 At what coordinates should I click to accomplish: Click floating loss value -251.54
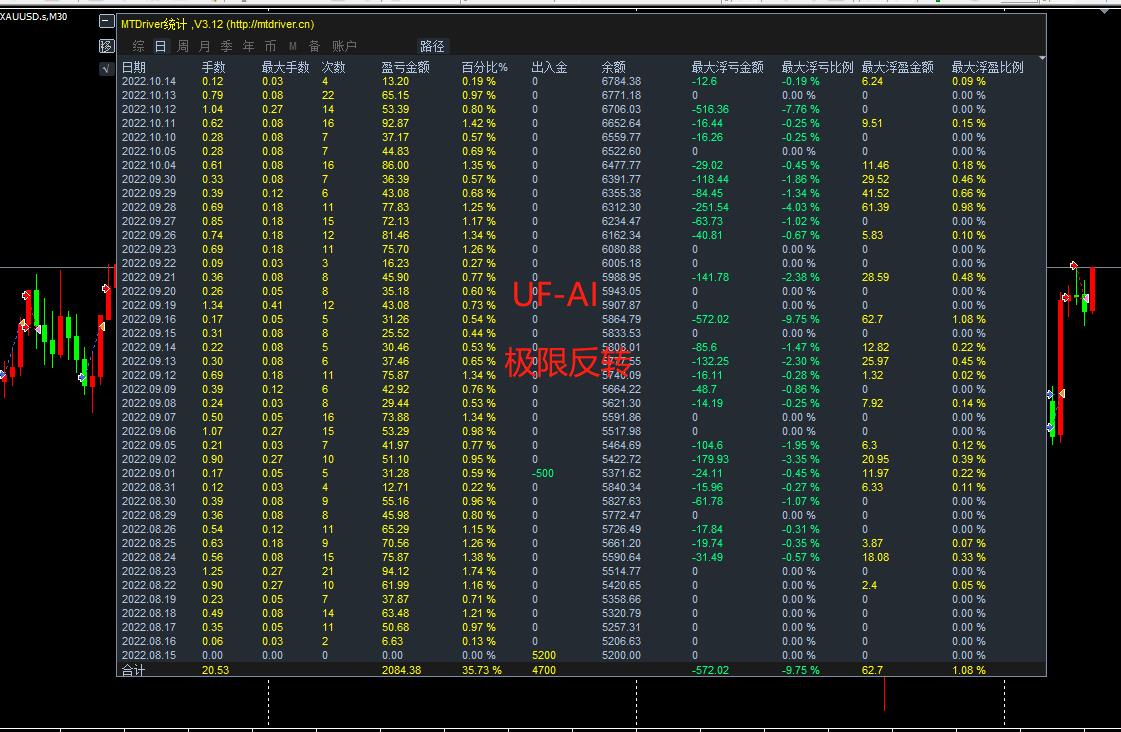point(711,207)
